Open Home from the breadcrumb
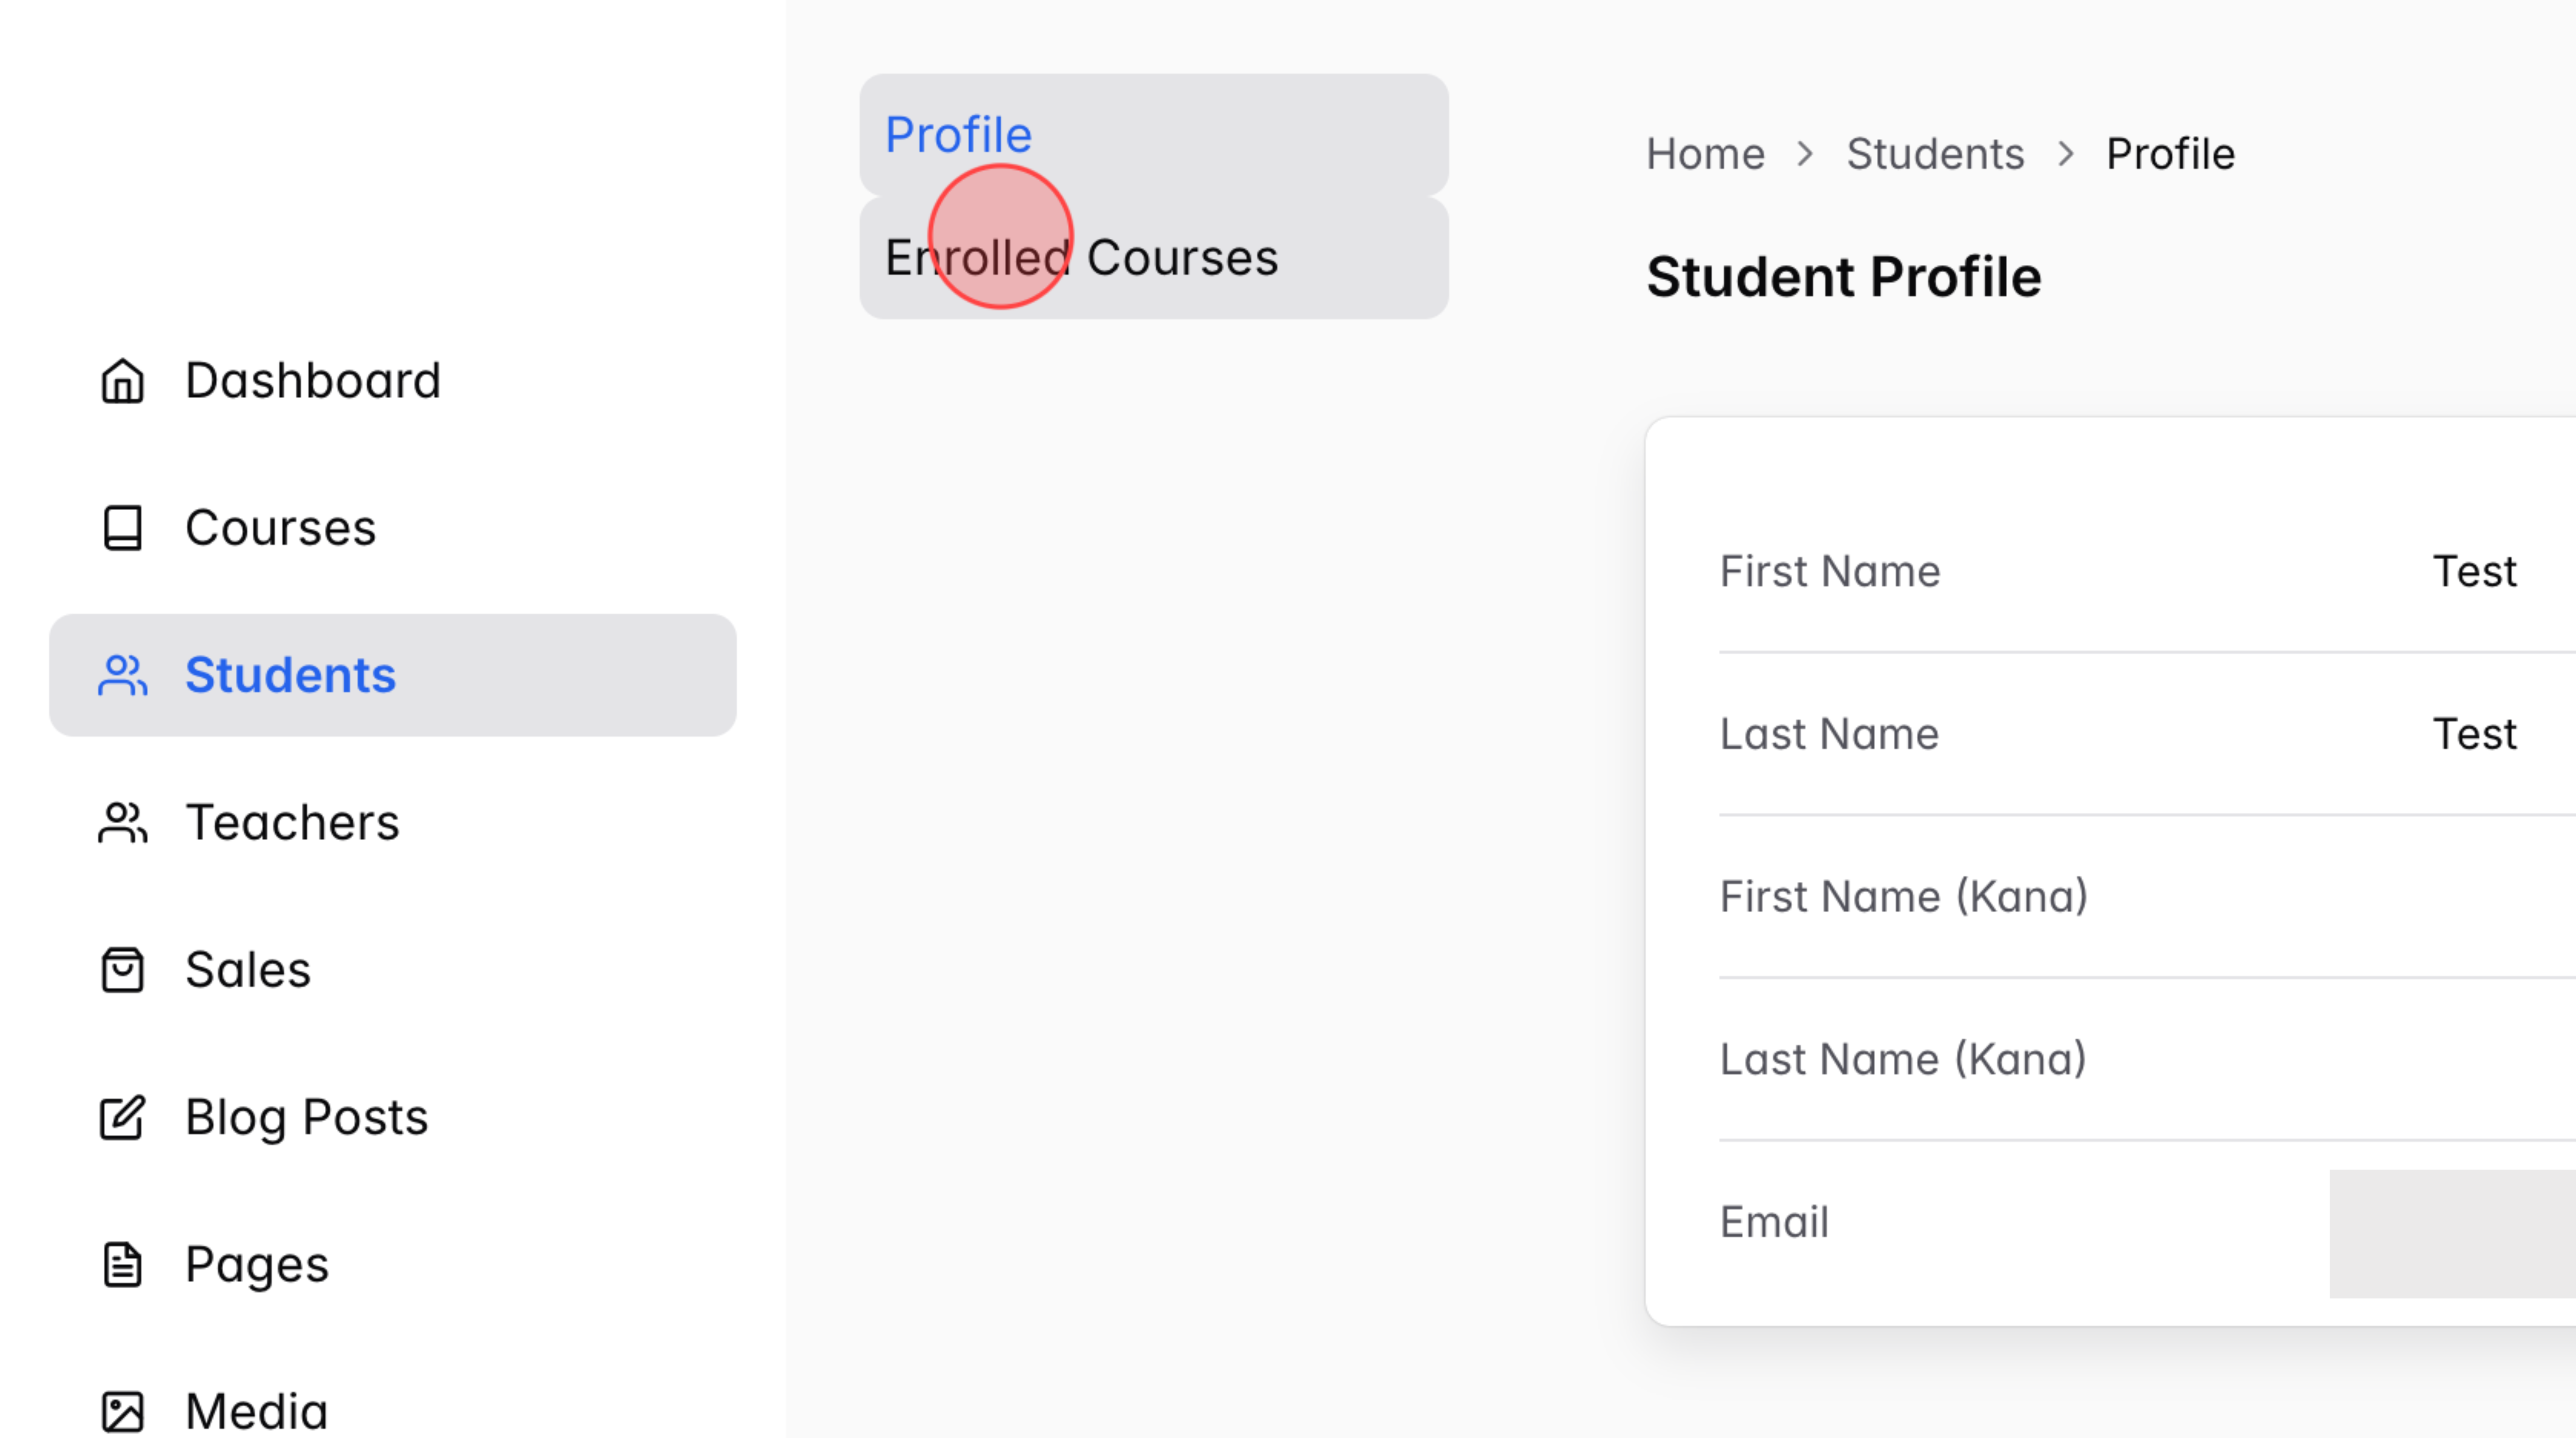Screen dimensions: 2576x1438 pos(1704,153)
